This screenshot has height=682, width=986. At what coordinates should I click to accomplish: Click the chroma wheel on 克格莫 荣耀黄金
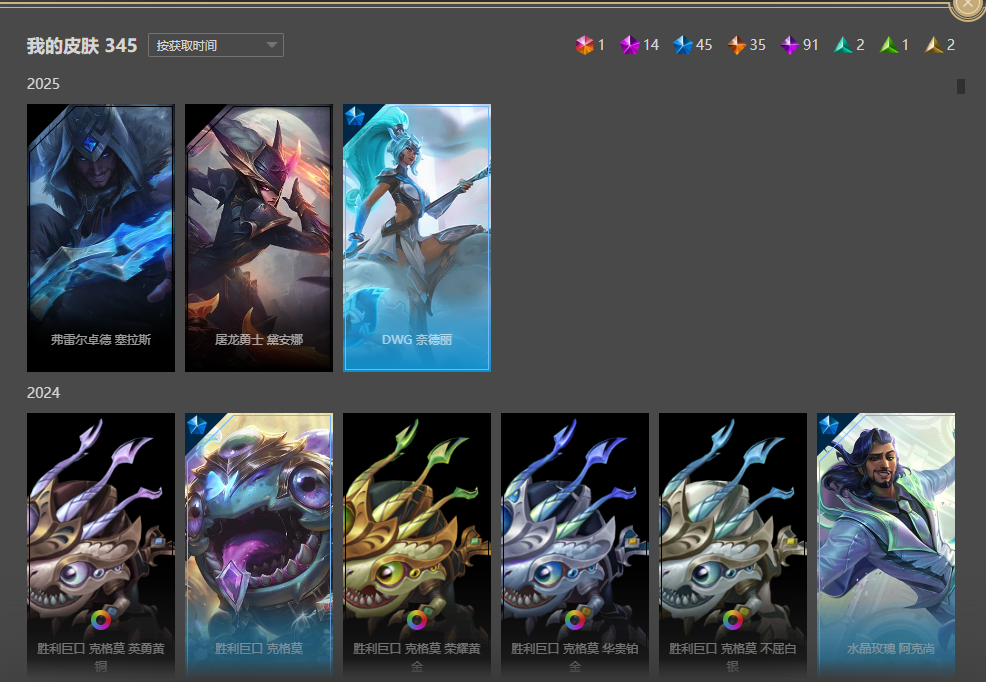click(417, 620)
